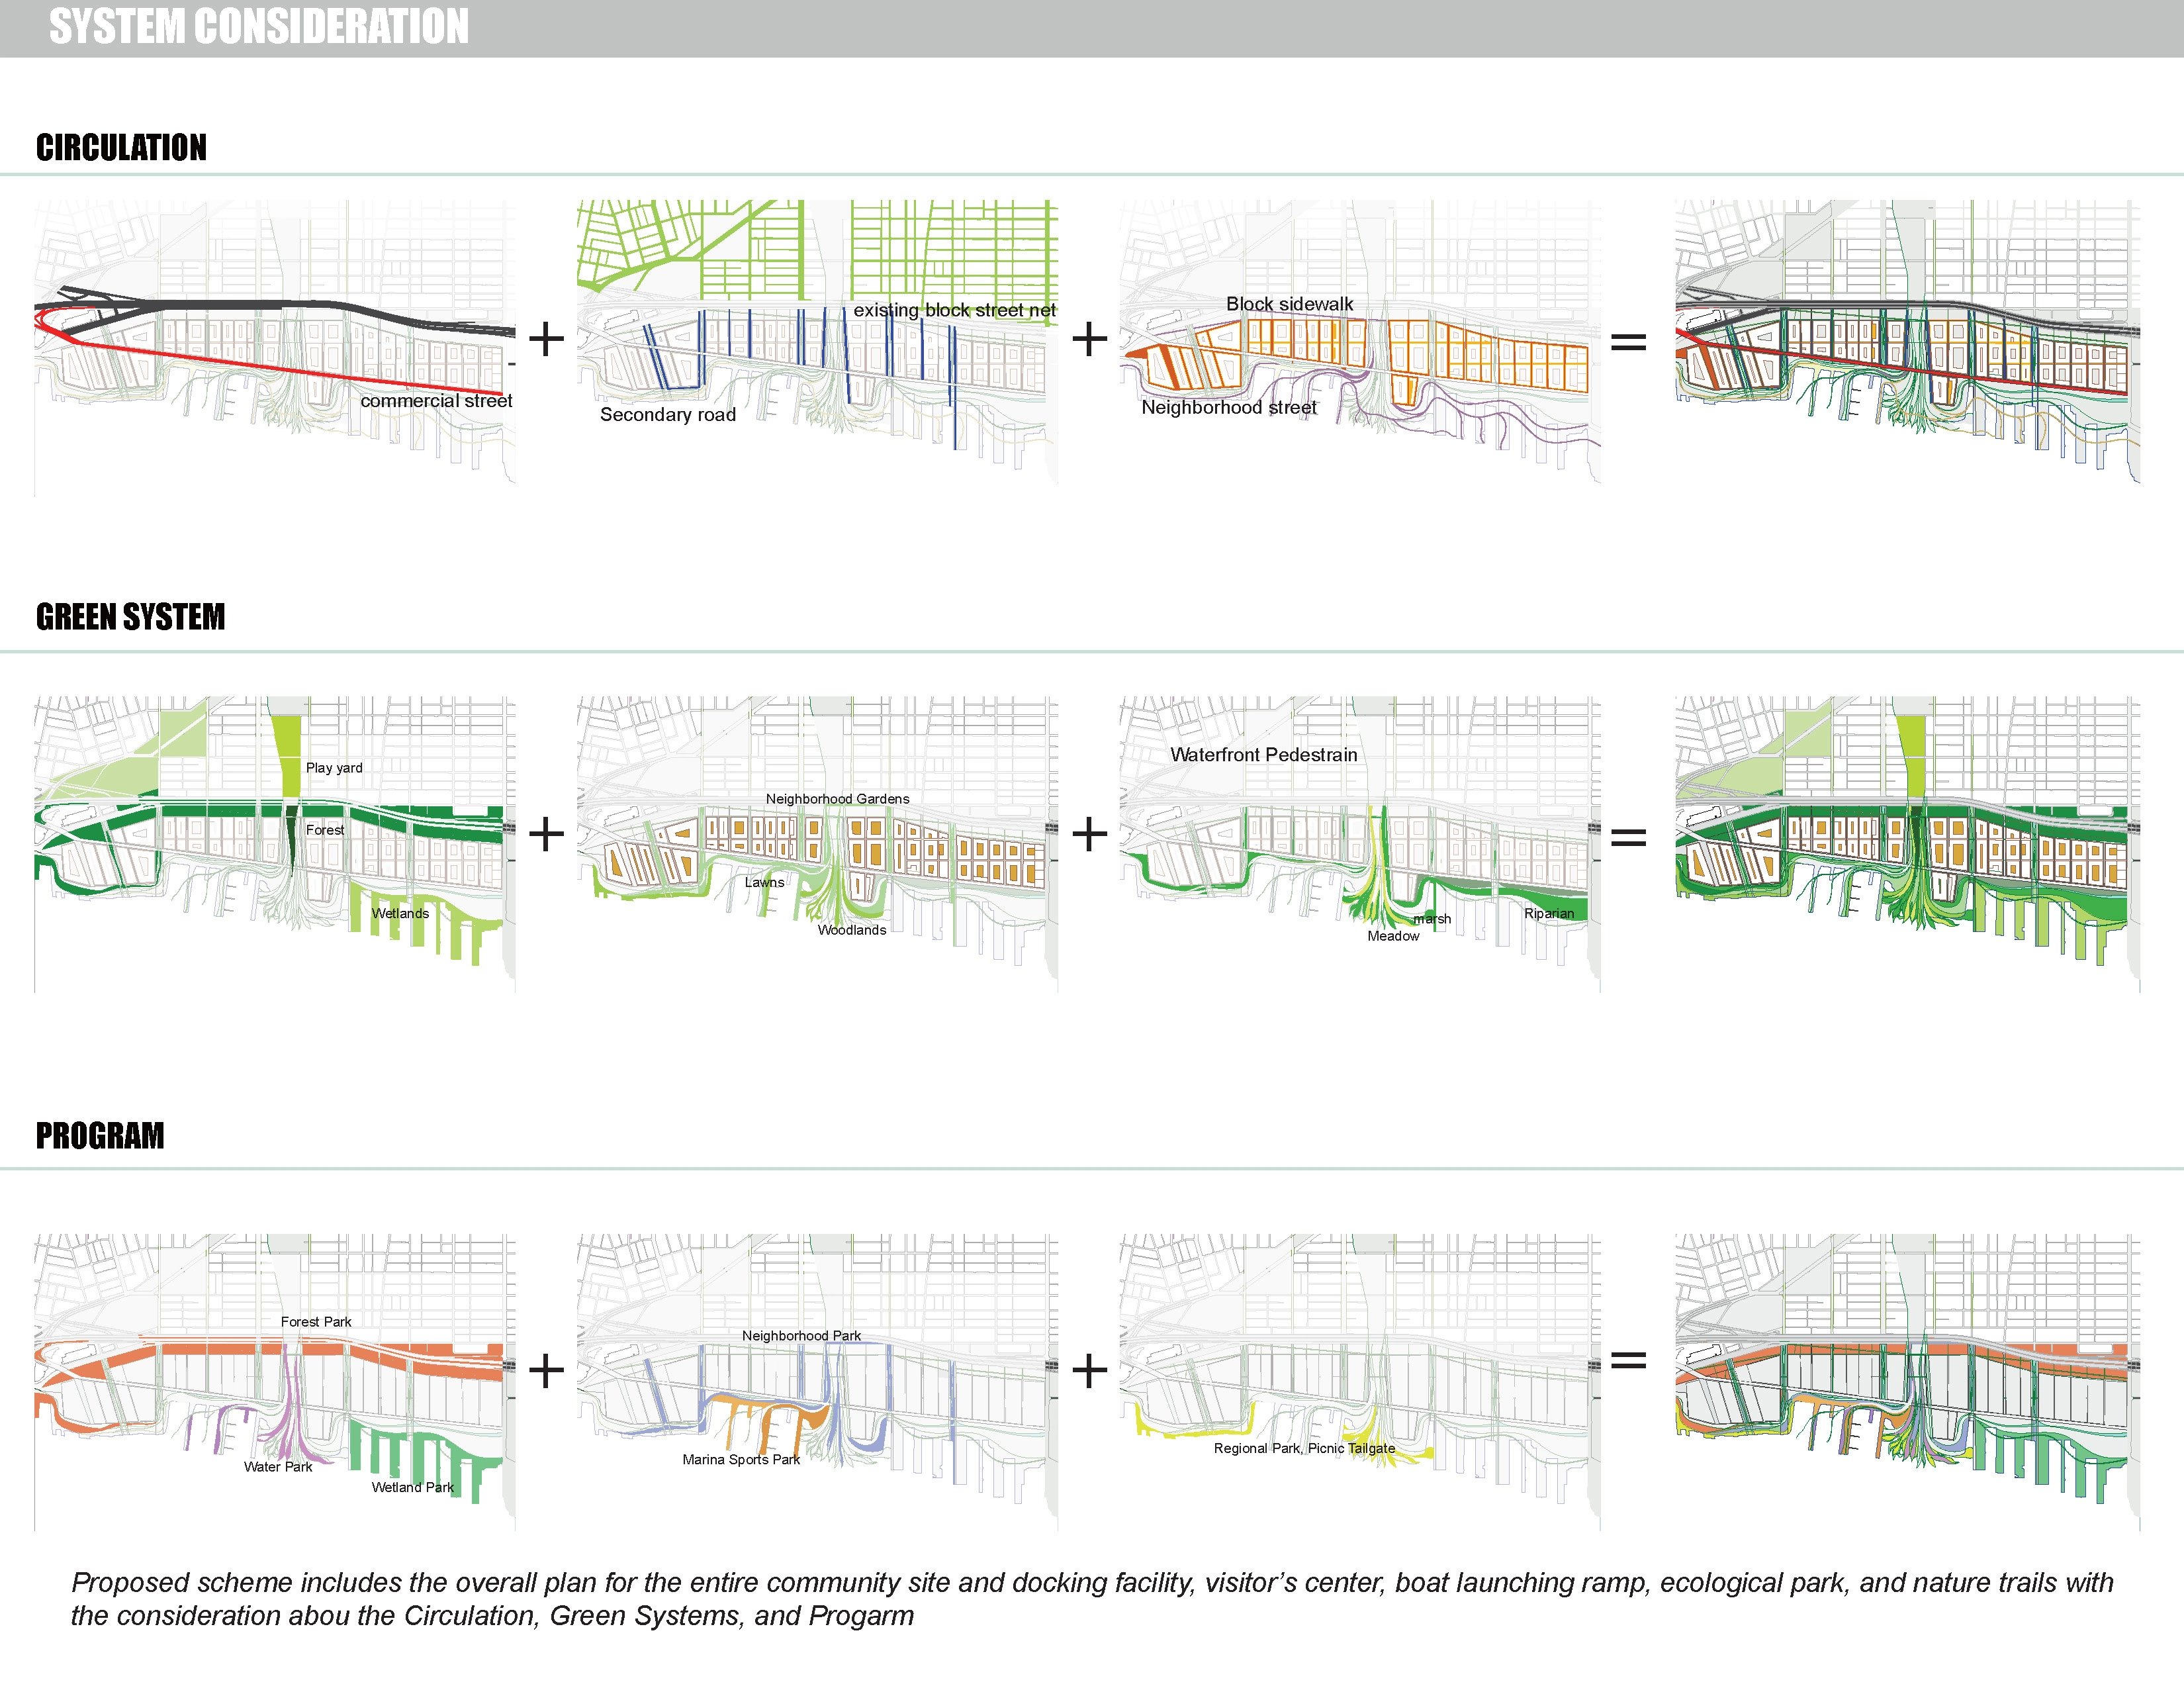The height and width of the screenshot is (1688, 2184).
Task: Click the Neighborhood street label
Action: tap(1229, 408)
